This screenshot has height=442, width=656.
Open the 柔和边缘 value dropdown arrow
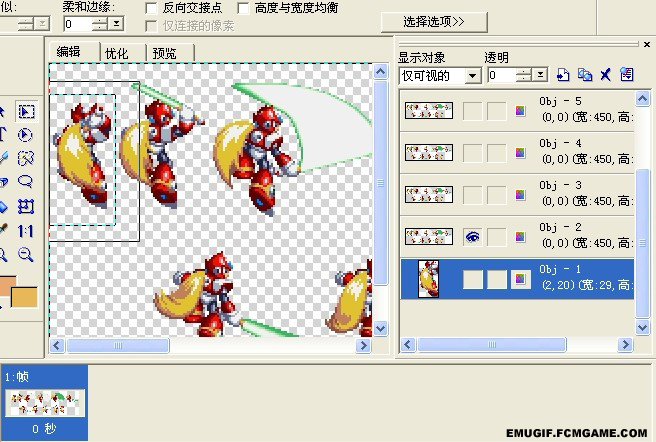[x=116, y=24]
